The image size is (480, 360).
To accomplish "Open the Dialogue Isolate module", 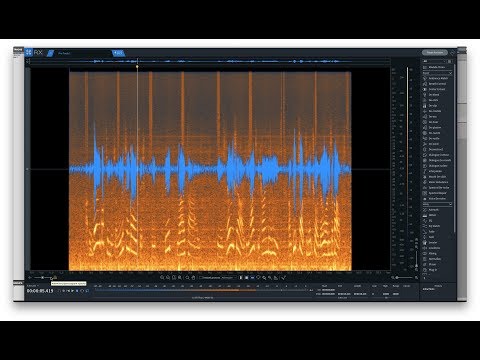I will (438, 166).
